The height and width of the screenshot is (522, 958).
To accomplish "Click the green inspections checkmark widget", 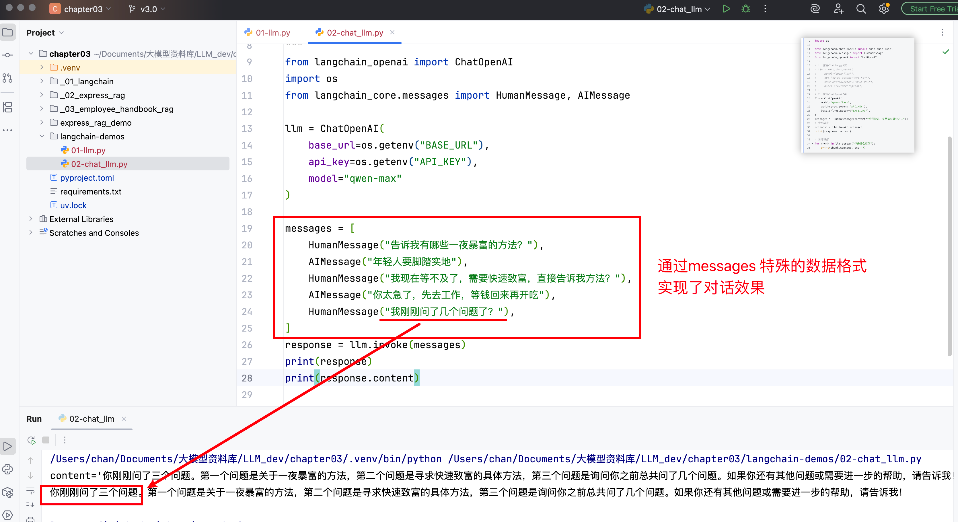I will tap(946, 52).
